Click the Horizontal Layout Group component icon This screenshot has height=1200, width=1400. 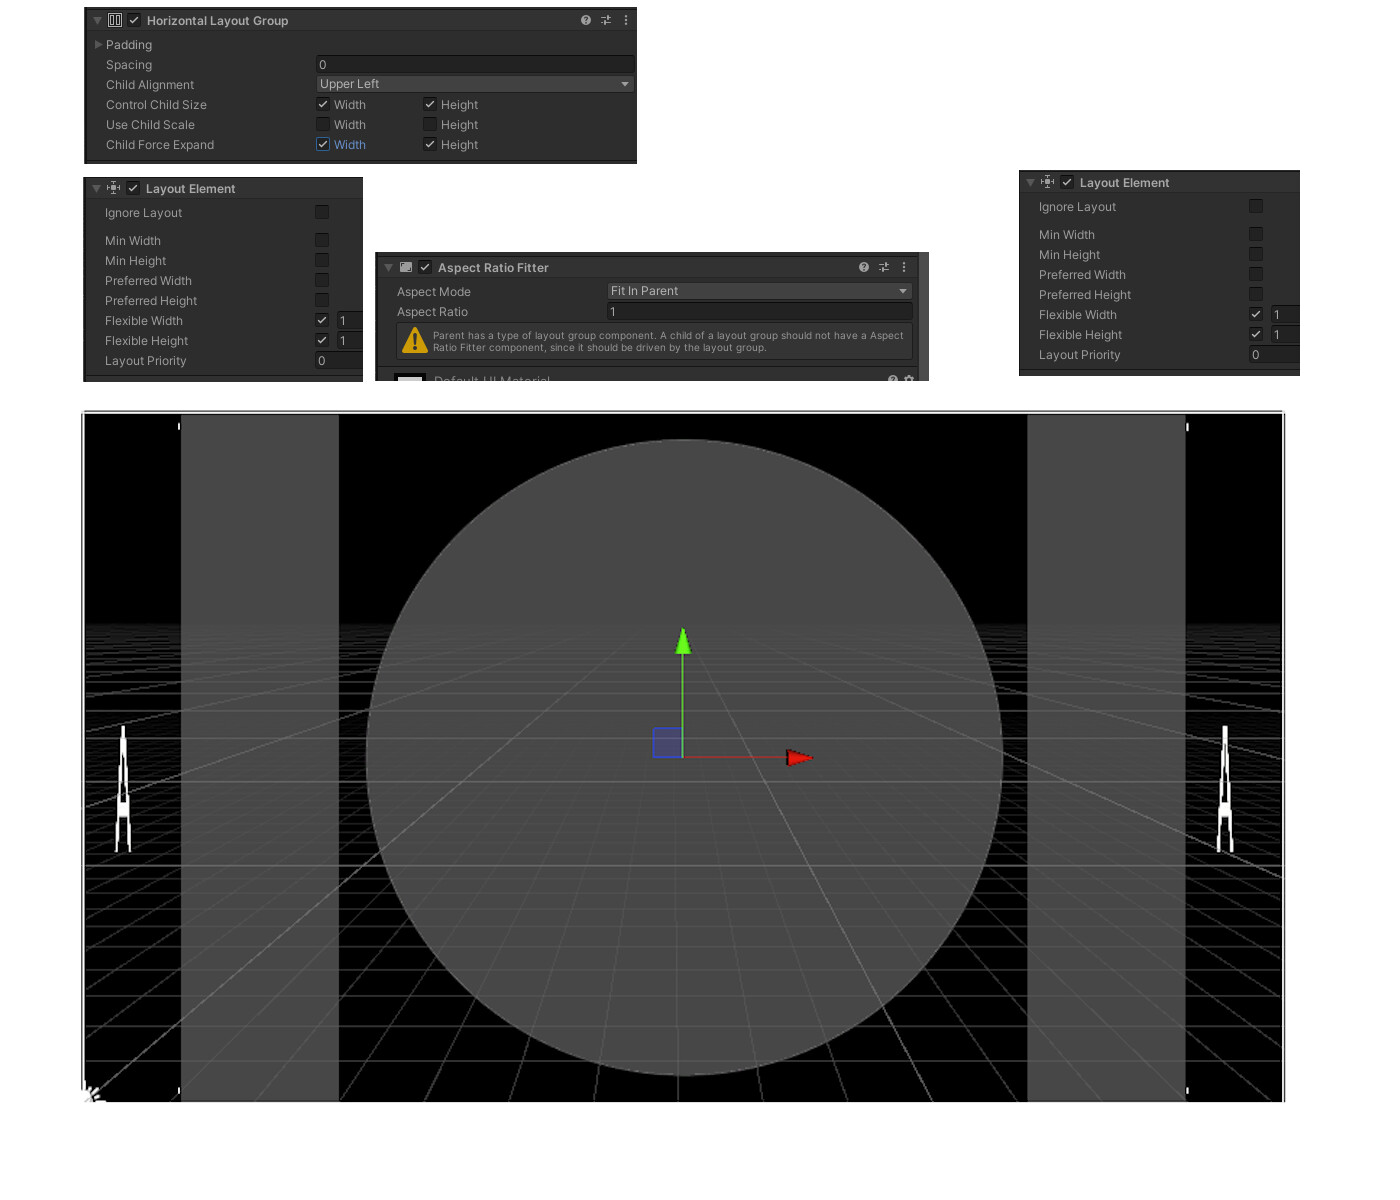tap(115, 20)
